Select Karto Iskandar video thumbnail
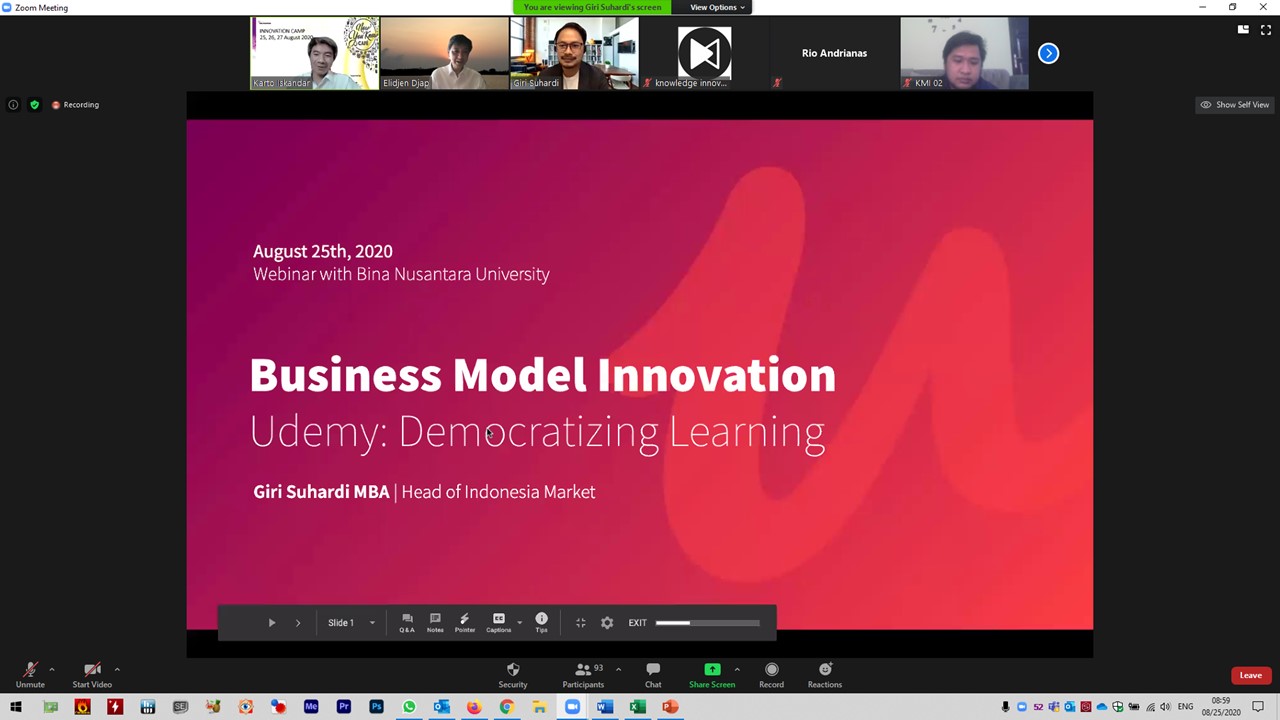The image size is (1280, 720). point(314,53)
